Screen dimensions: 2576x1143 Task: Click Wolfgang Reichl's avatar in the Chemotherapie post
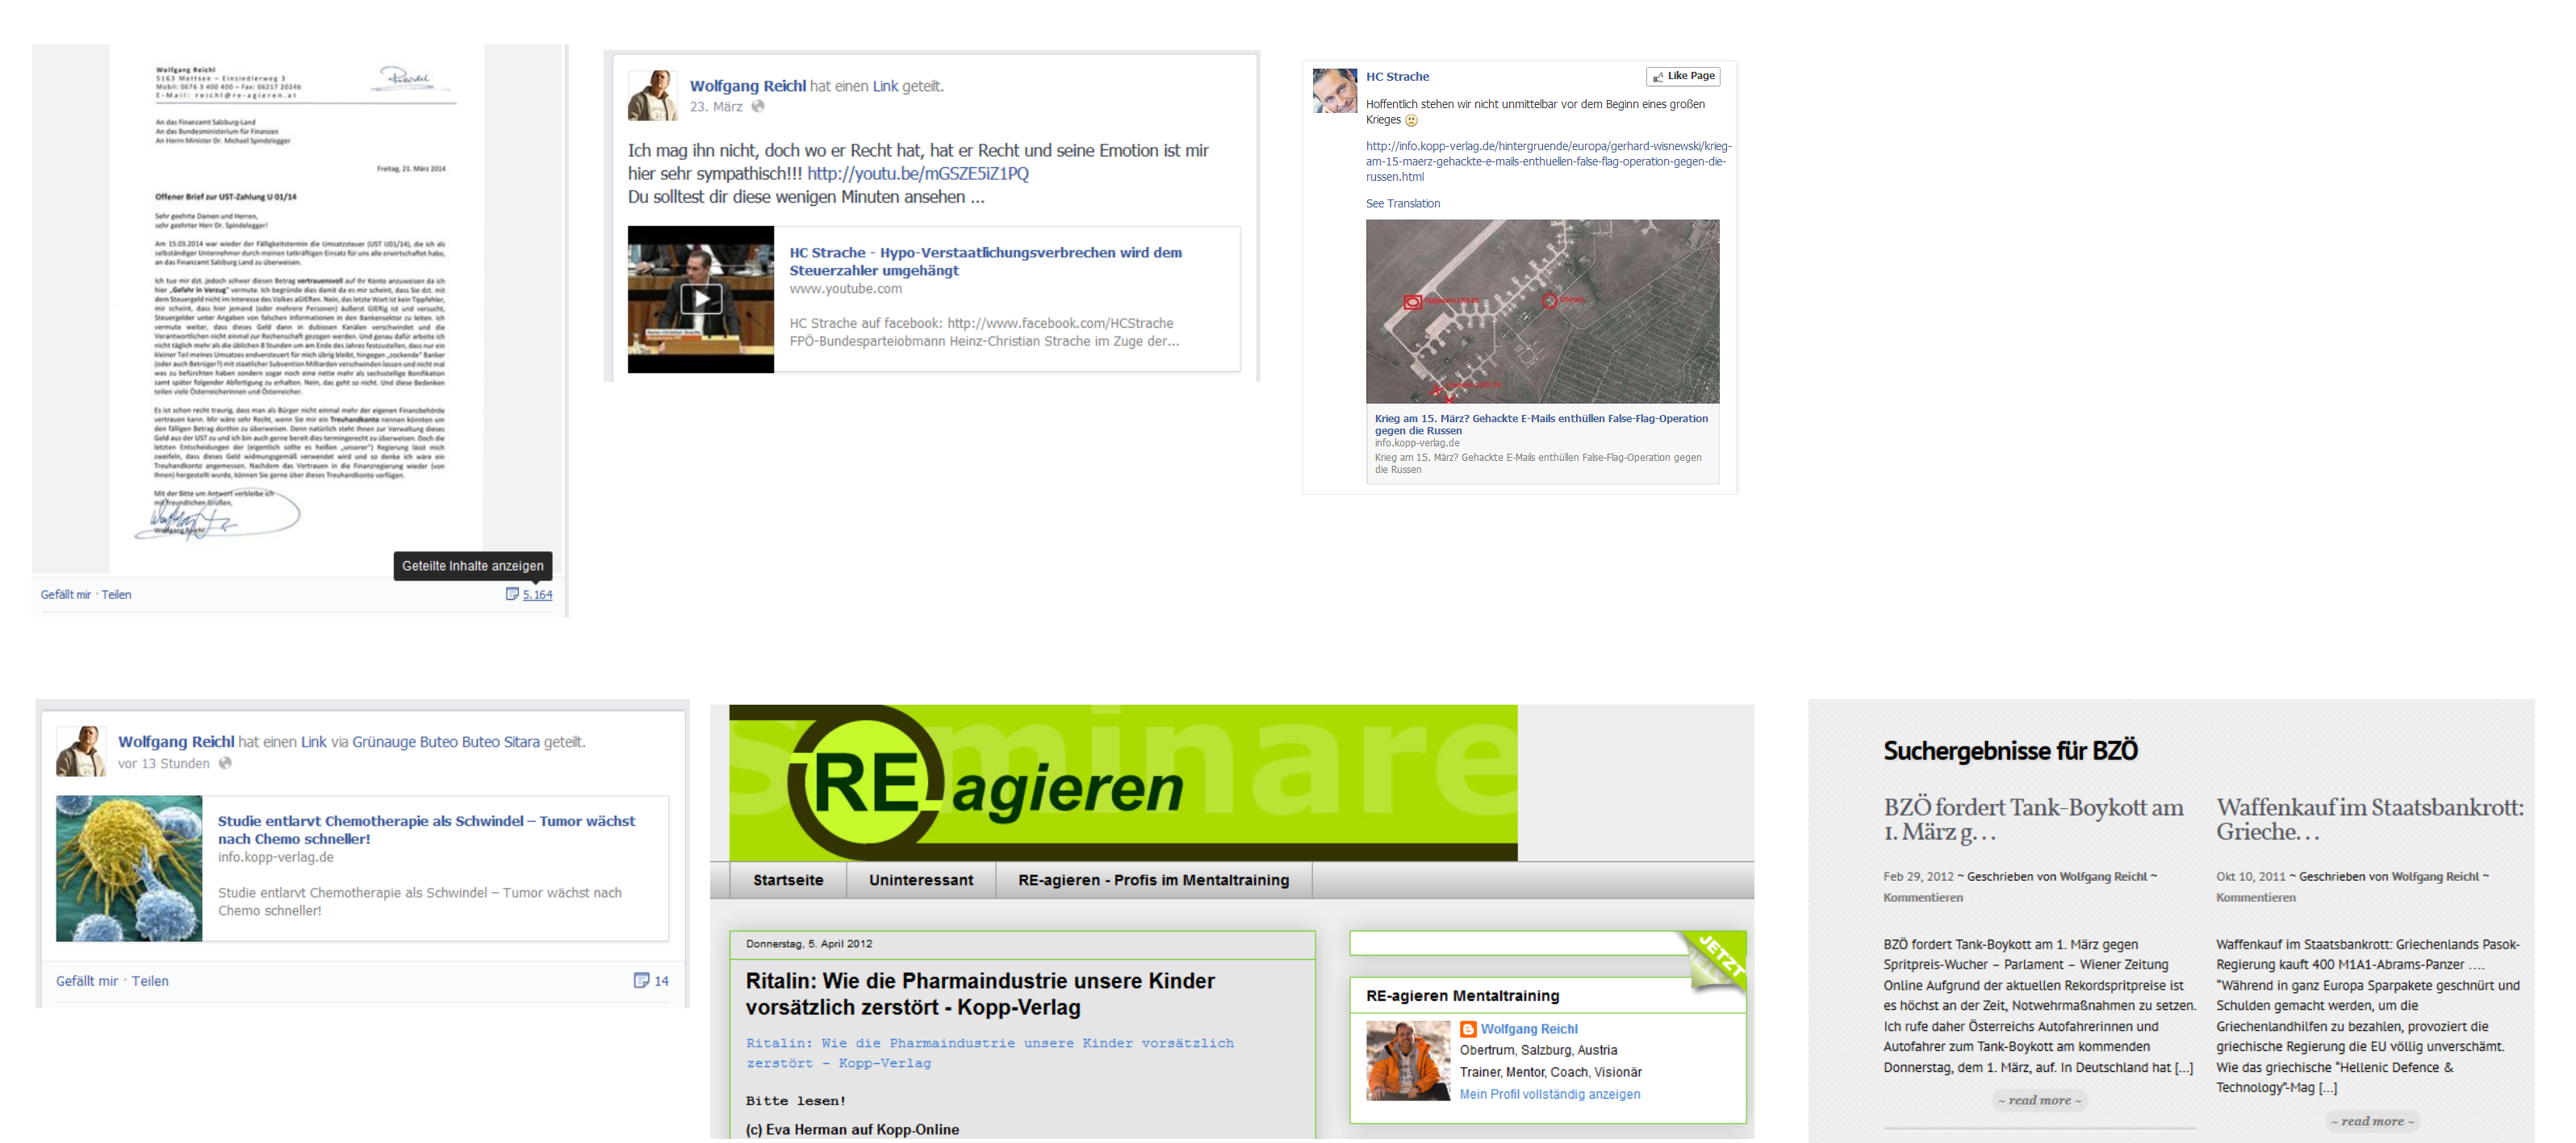tap(81, 751)
